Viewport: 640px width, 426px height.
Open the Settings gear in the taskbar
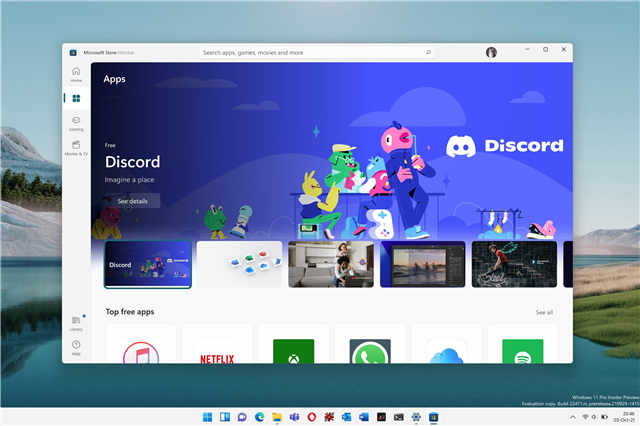coord(416,417)
